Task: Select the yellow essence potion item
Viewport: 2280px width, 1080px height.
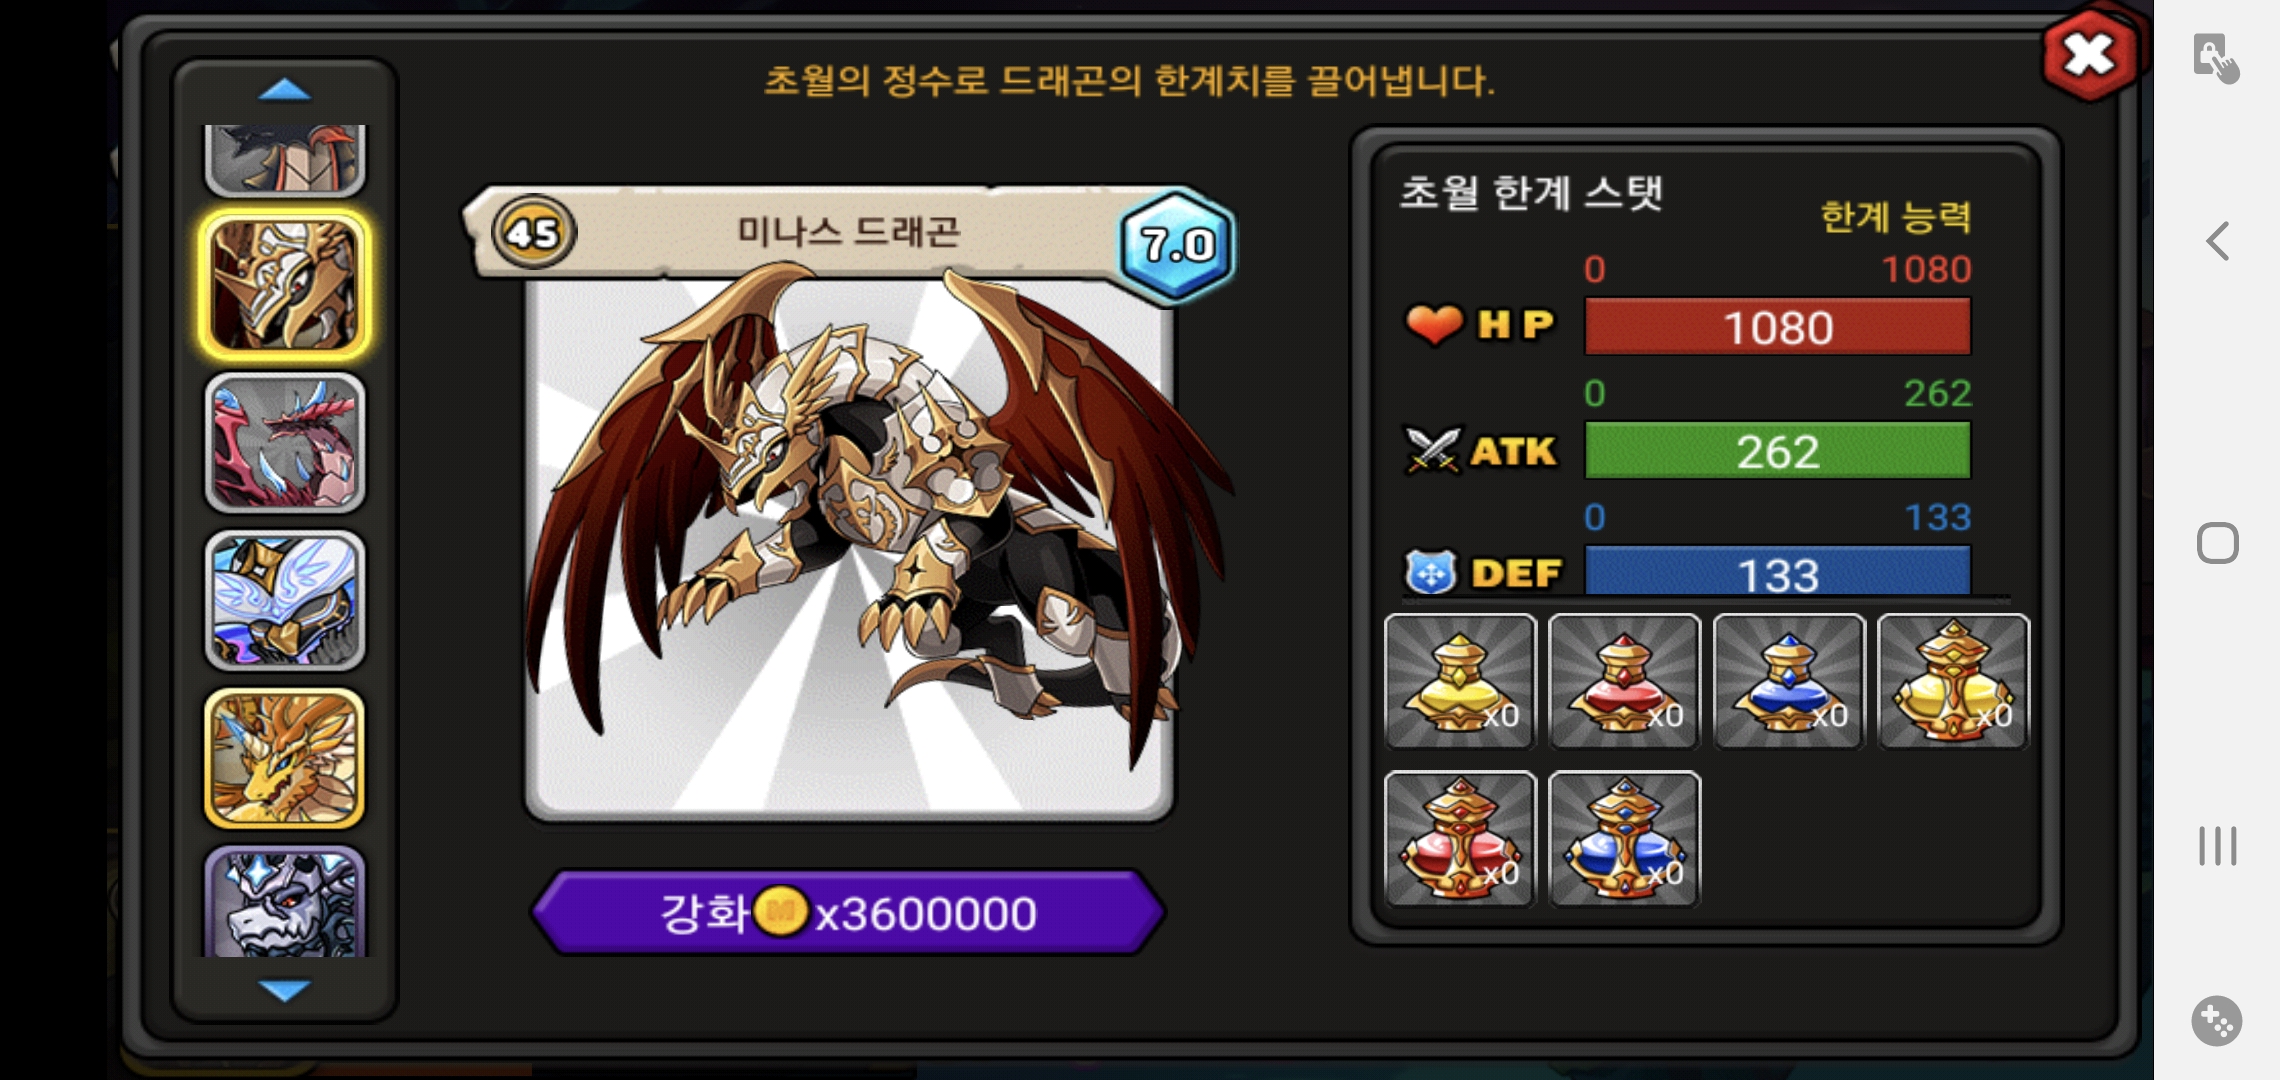Action: tap(1460, 681)
